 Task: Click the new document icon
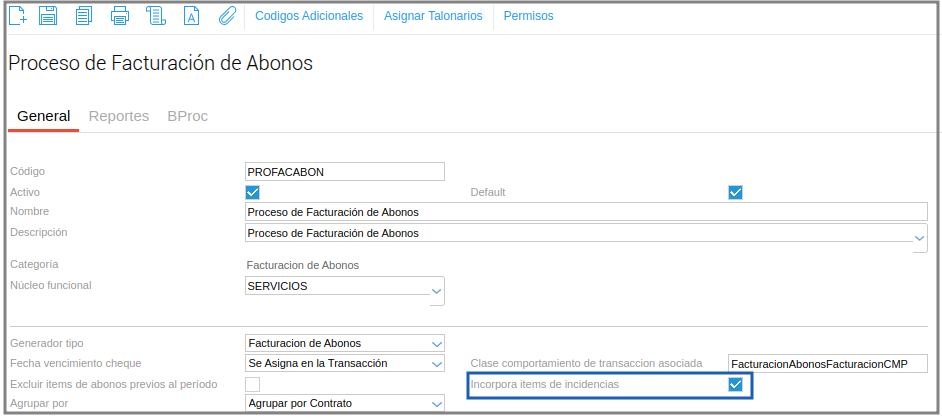(18, 16)
